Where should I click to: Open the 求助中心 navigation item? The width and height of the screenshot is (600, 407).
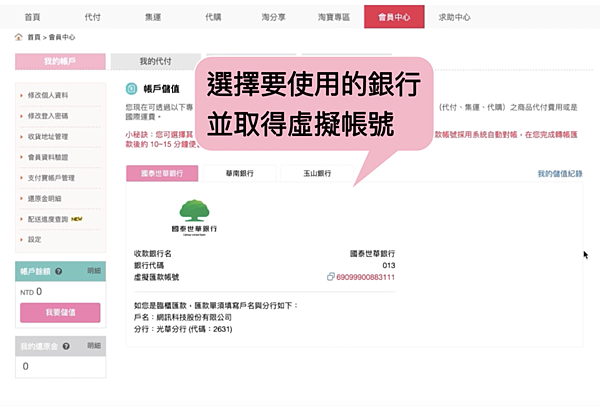click(x=455, y=17)
